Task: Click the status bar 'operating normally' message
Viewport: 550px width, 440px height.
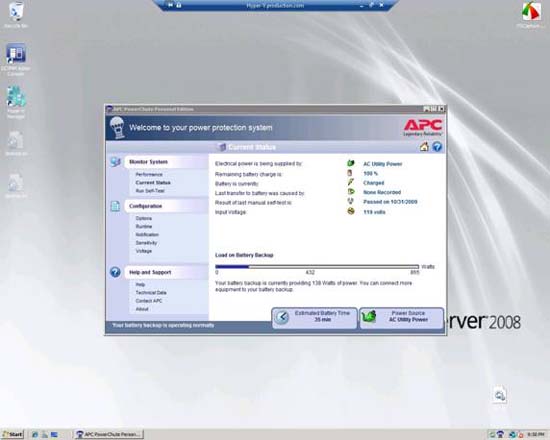Action: click(x=163, y=325)
